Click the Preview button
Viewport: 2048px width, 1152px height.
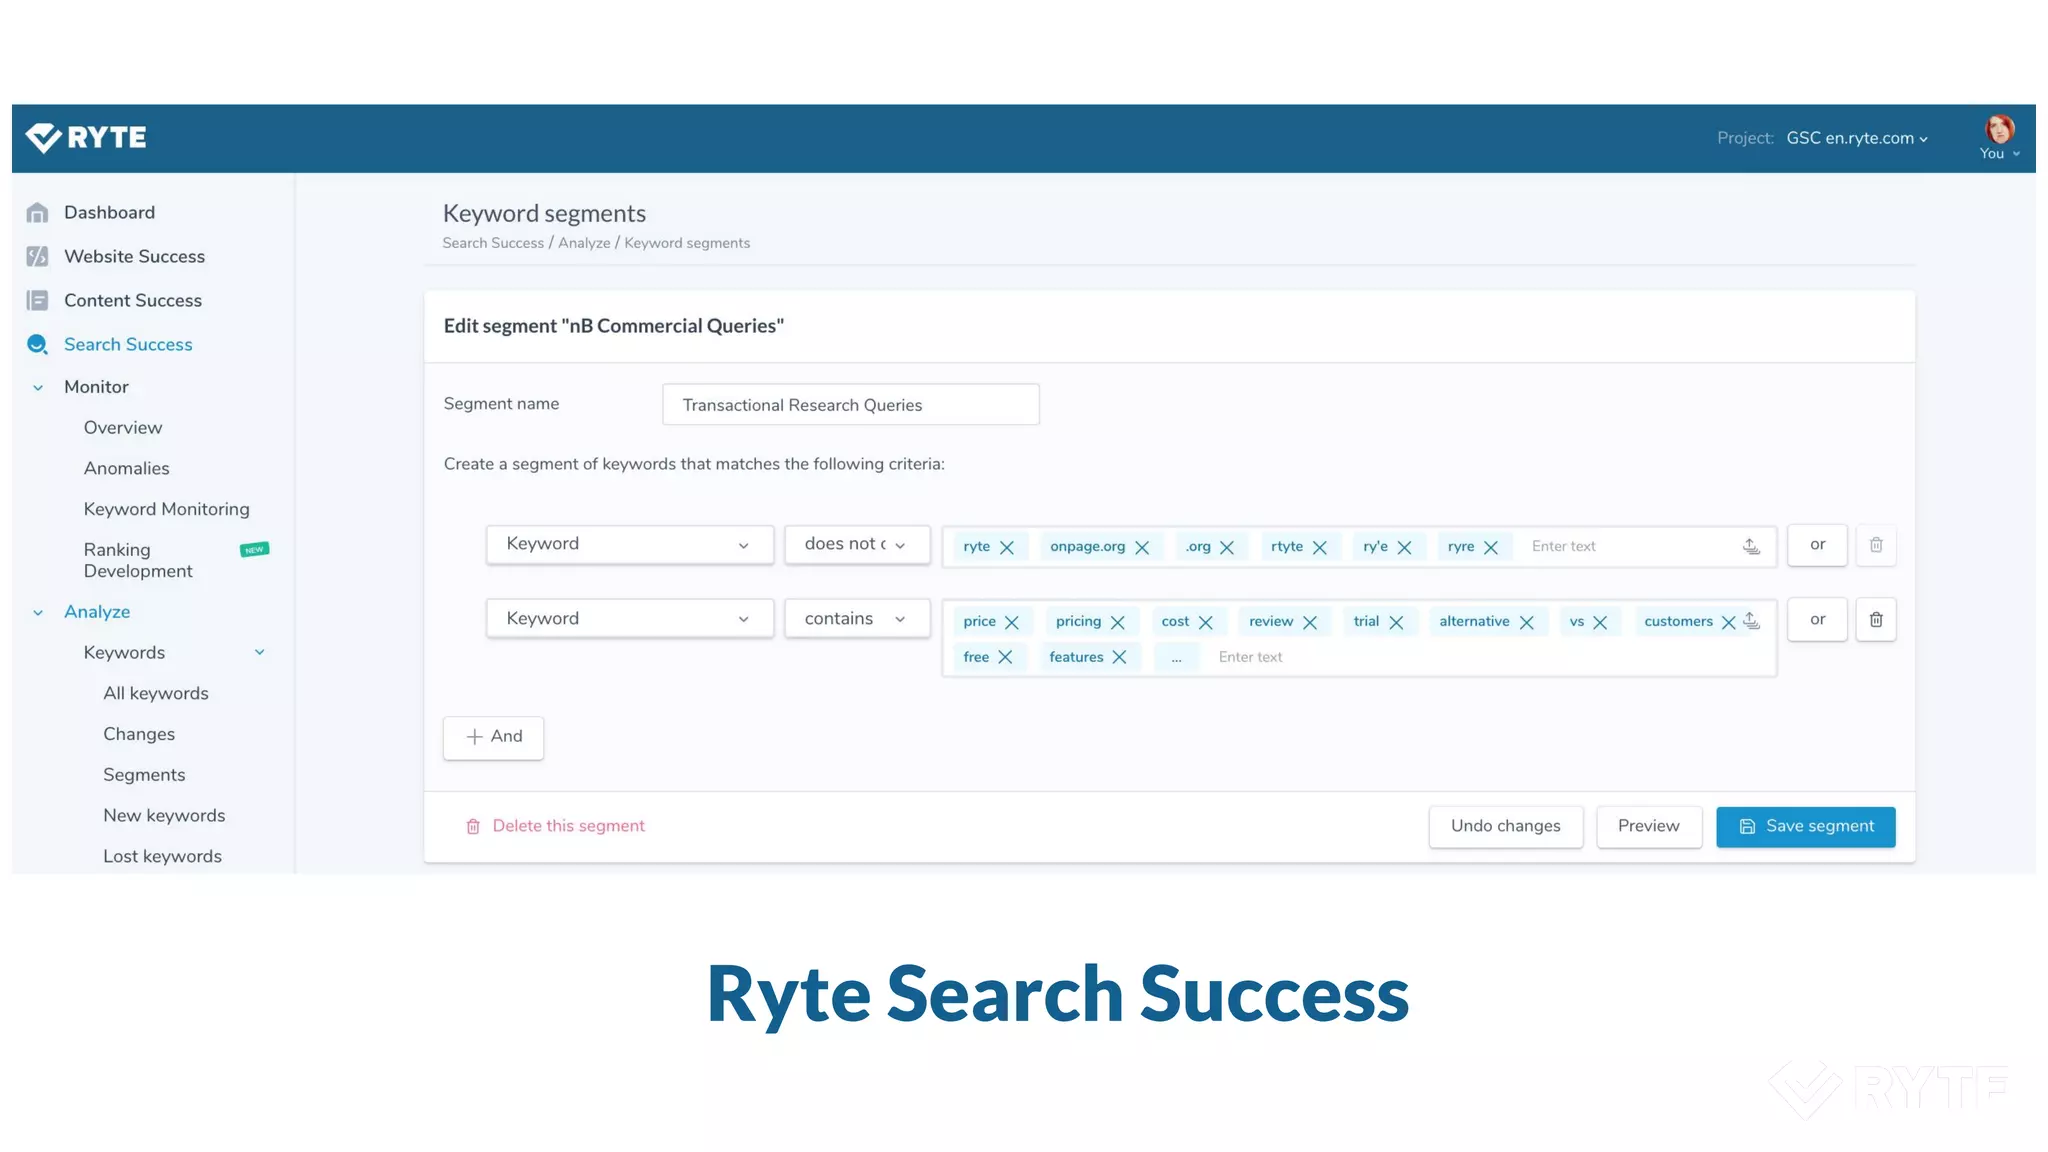click(x=1649, y=827)
